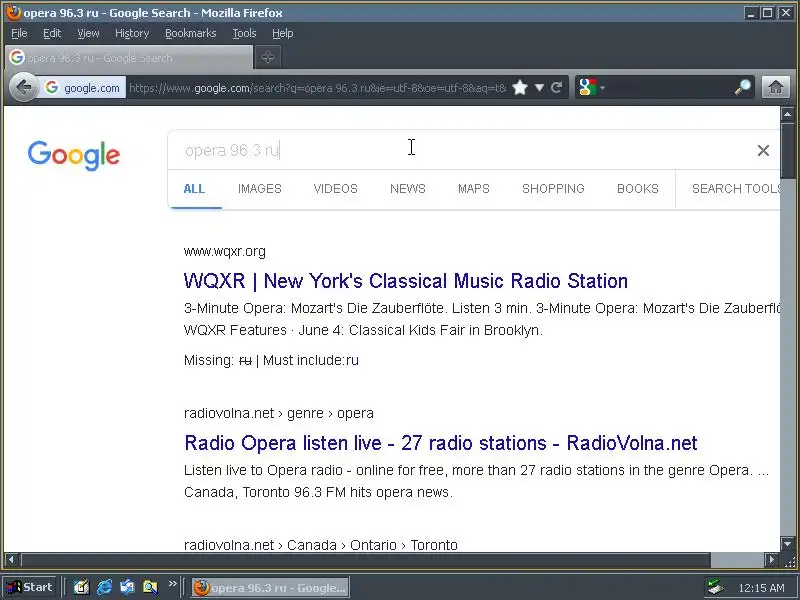
Task: Open Radio Opera listen live RadioVolna result
Action: point(441,443)
